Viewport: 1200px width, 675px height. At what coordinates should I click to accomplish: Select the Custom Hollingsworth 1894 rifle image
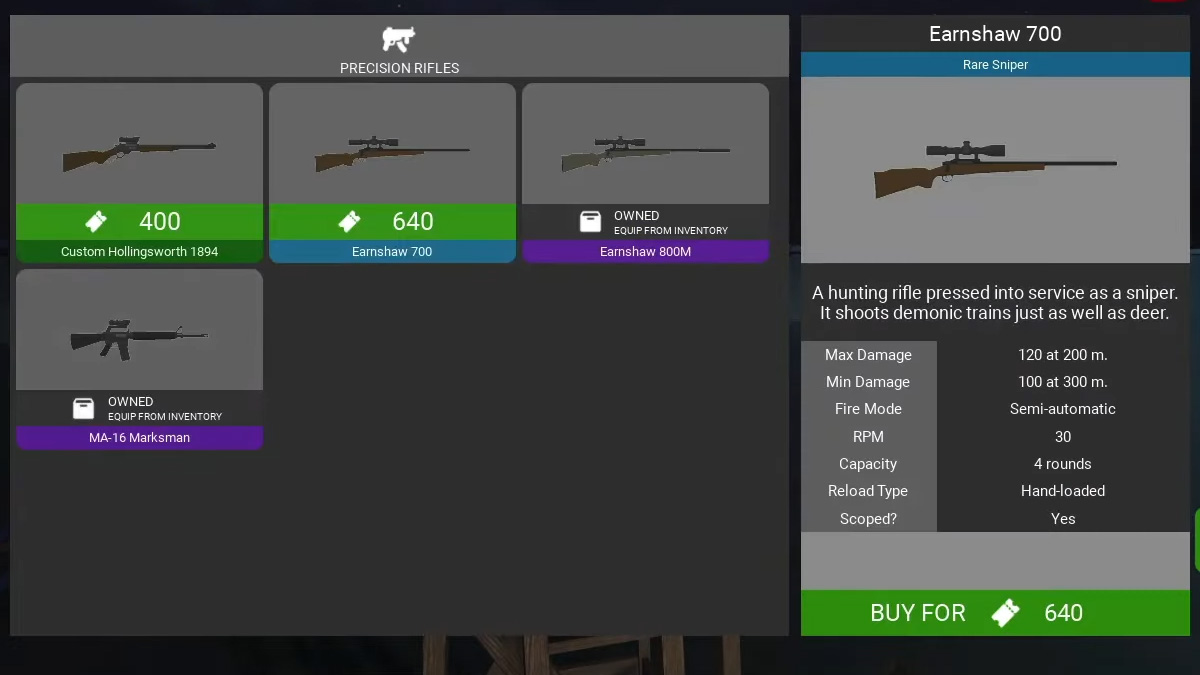tap(140, 144)
